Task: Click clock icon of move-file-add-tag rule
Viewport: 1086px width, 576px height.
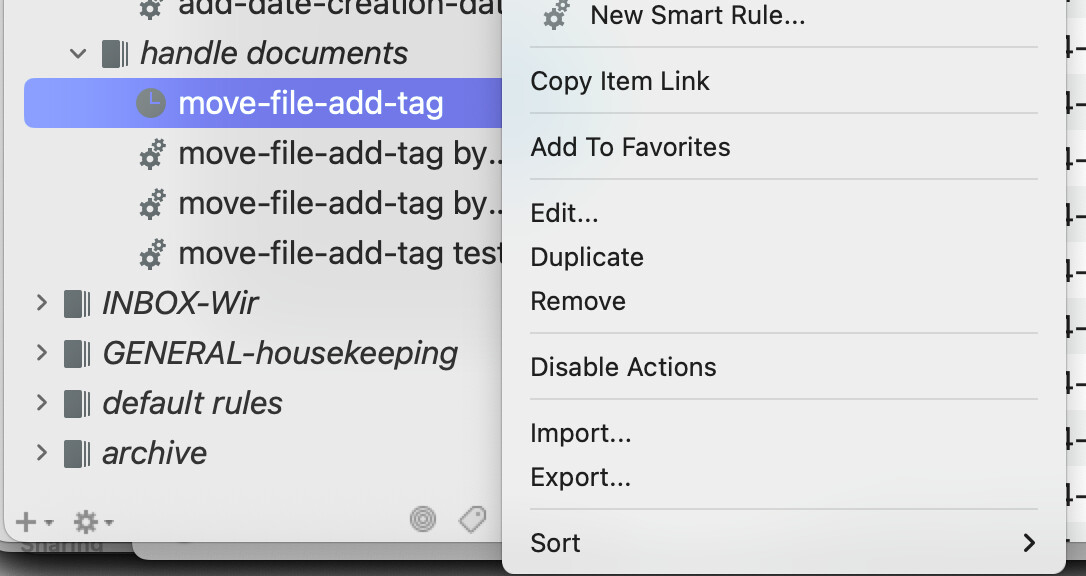Action: click(151, 103)
